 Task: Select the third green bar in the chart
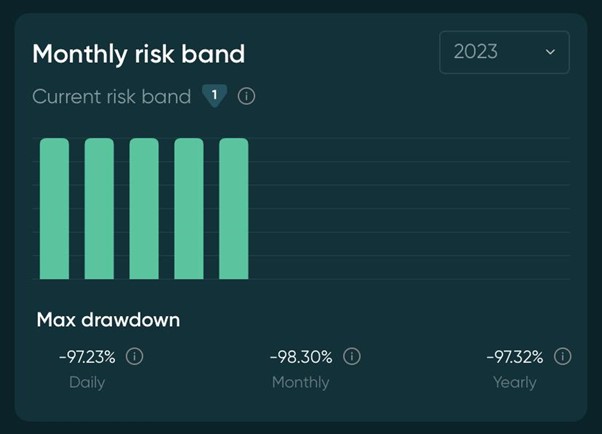(144, 208)
